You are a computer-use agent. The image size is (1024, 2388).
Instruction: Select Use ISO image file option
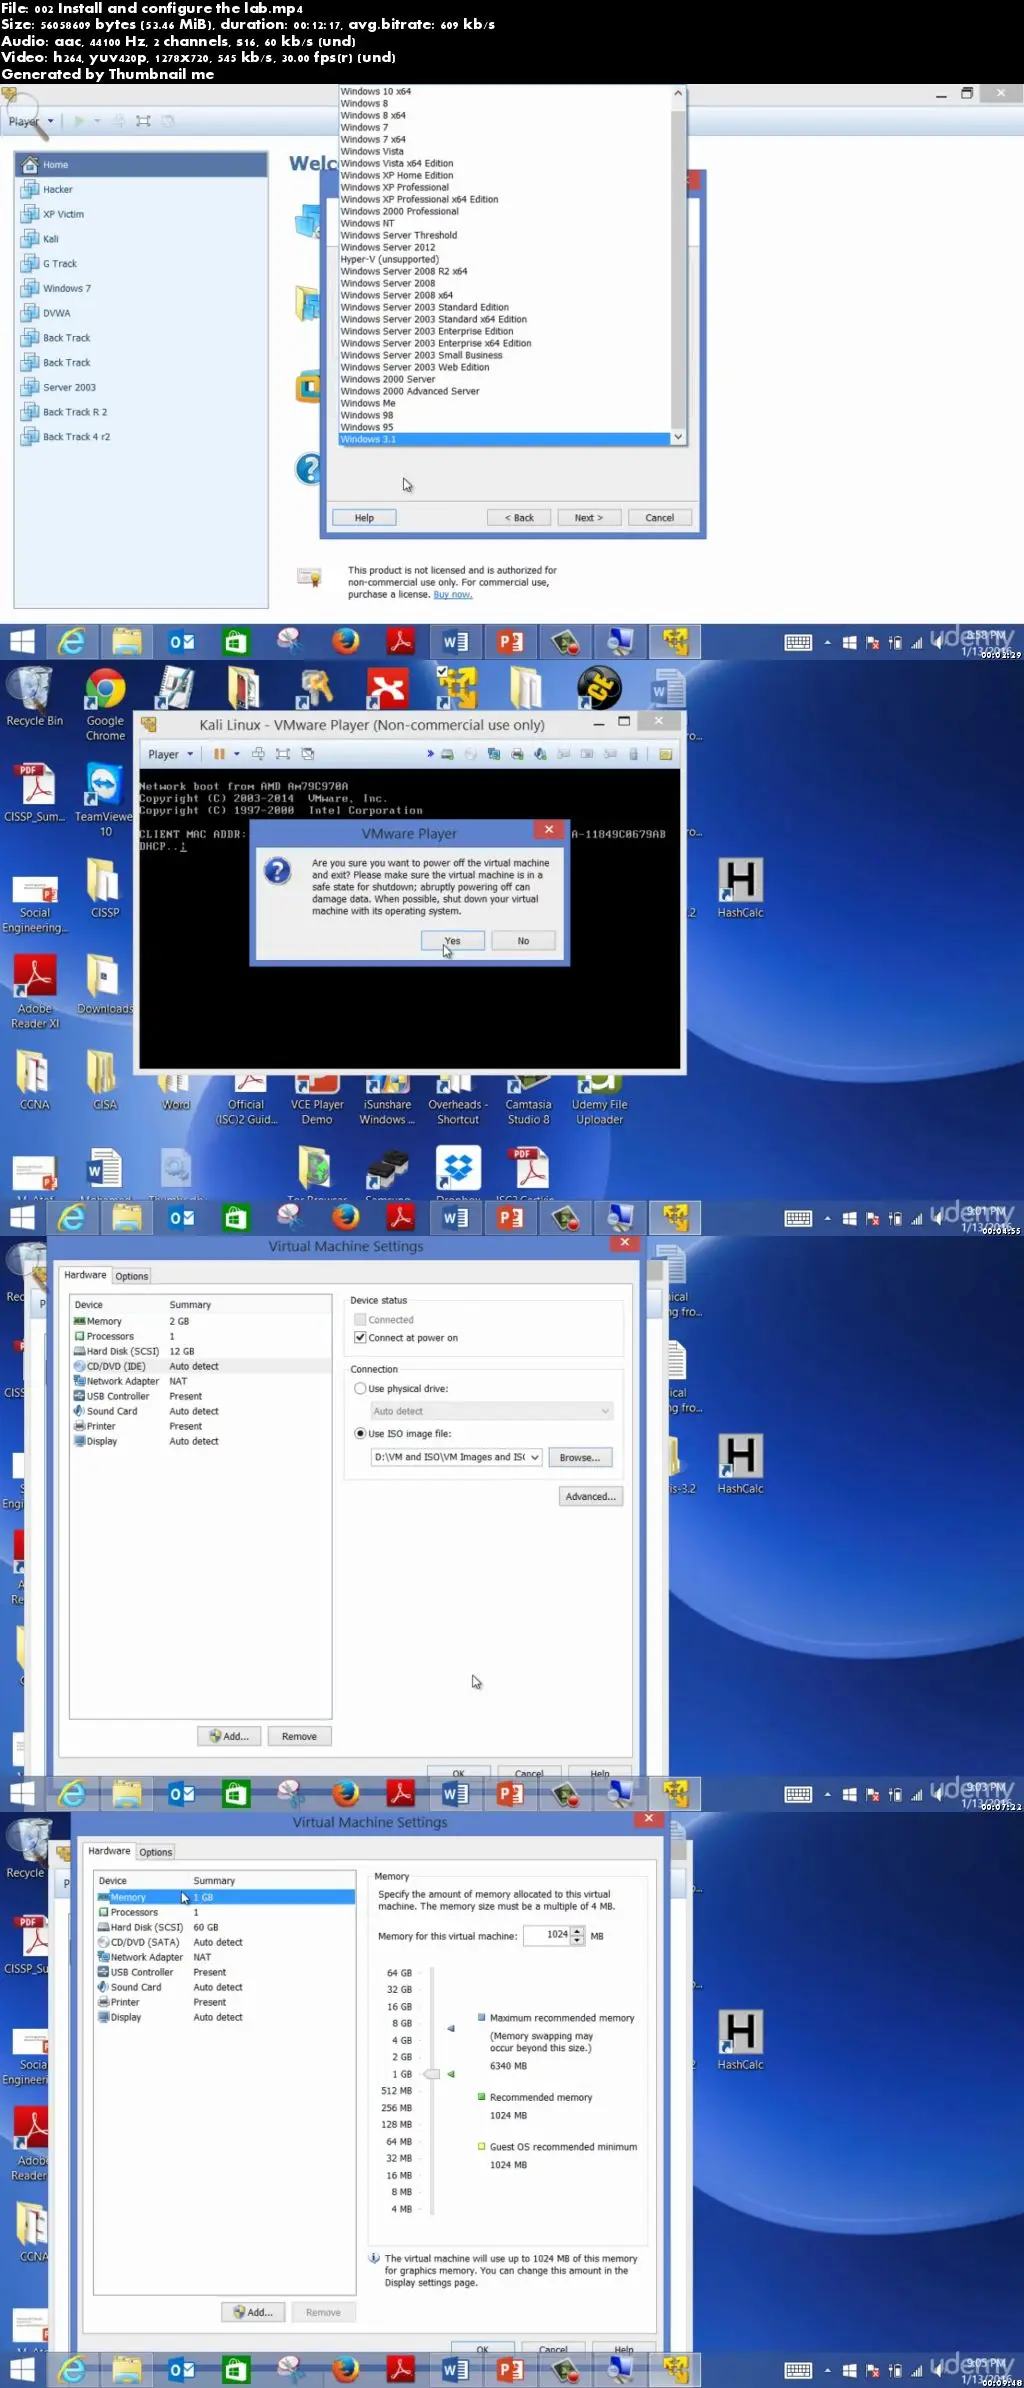360,1434
